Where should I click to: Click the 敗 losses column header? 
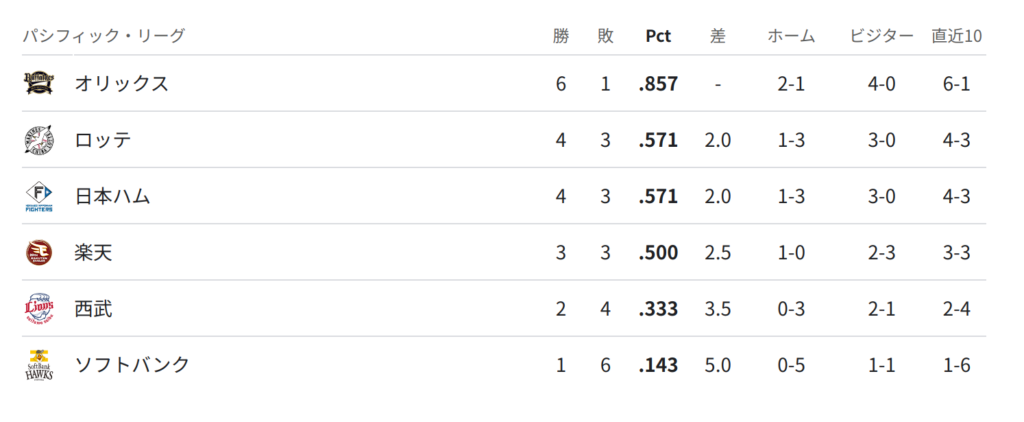pos(605,36)
